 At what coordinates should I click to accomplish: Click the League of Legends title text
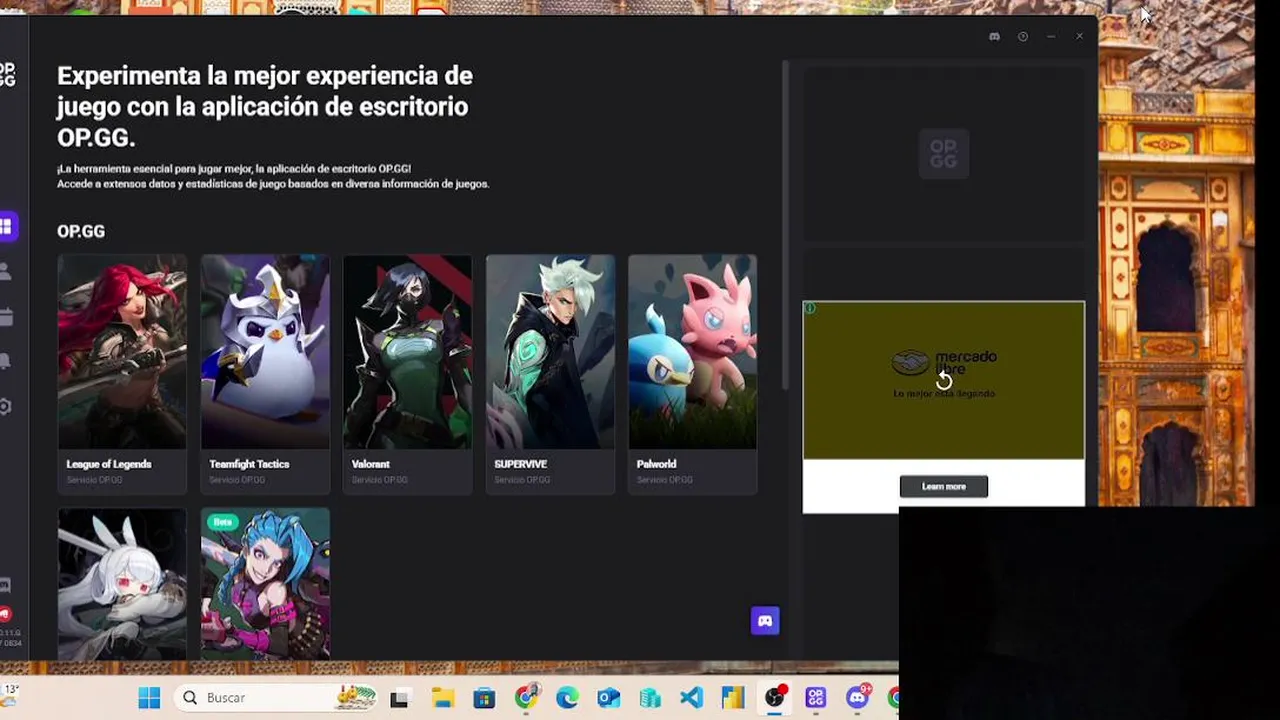pos(109,464)
